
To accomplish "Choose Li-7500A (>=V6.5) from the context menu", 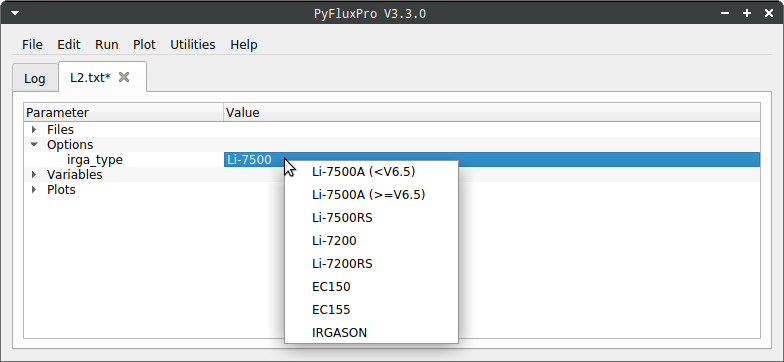I will 372,195.
